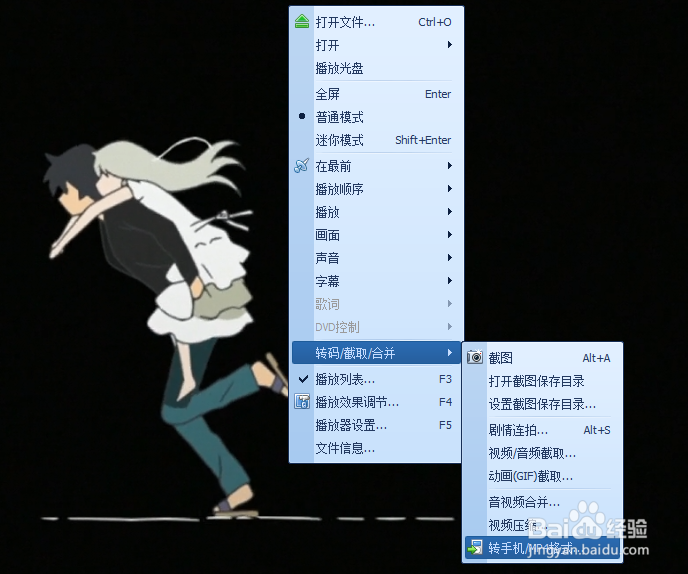Viewport: 688px width, 574px height.
Task: Open the 声音 submenu
Action: (375, 258)
